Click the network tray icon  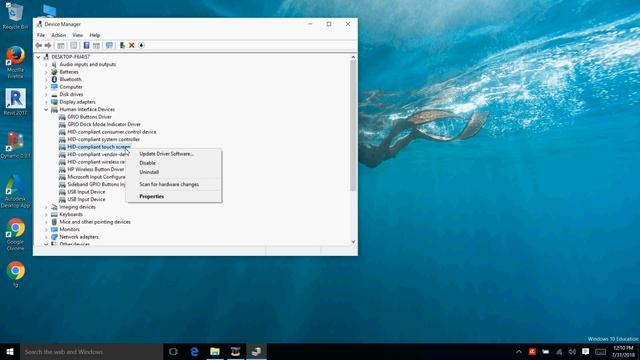(559, 351)
